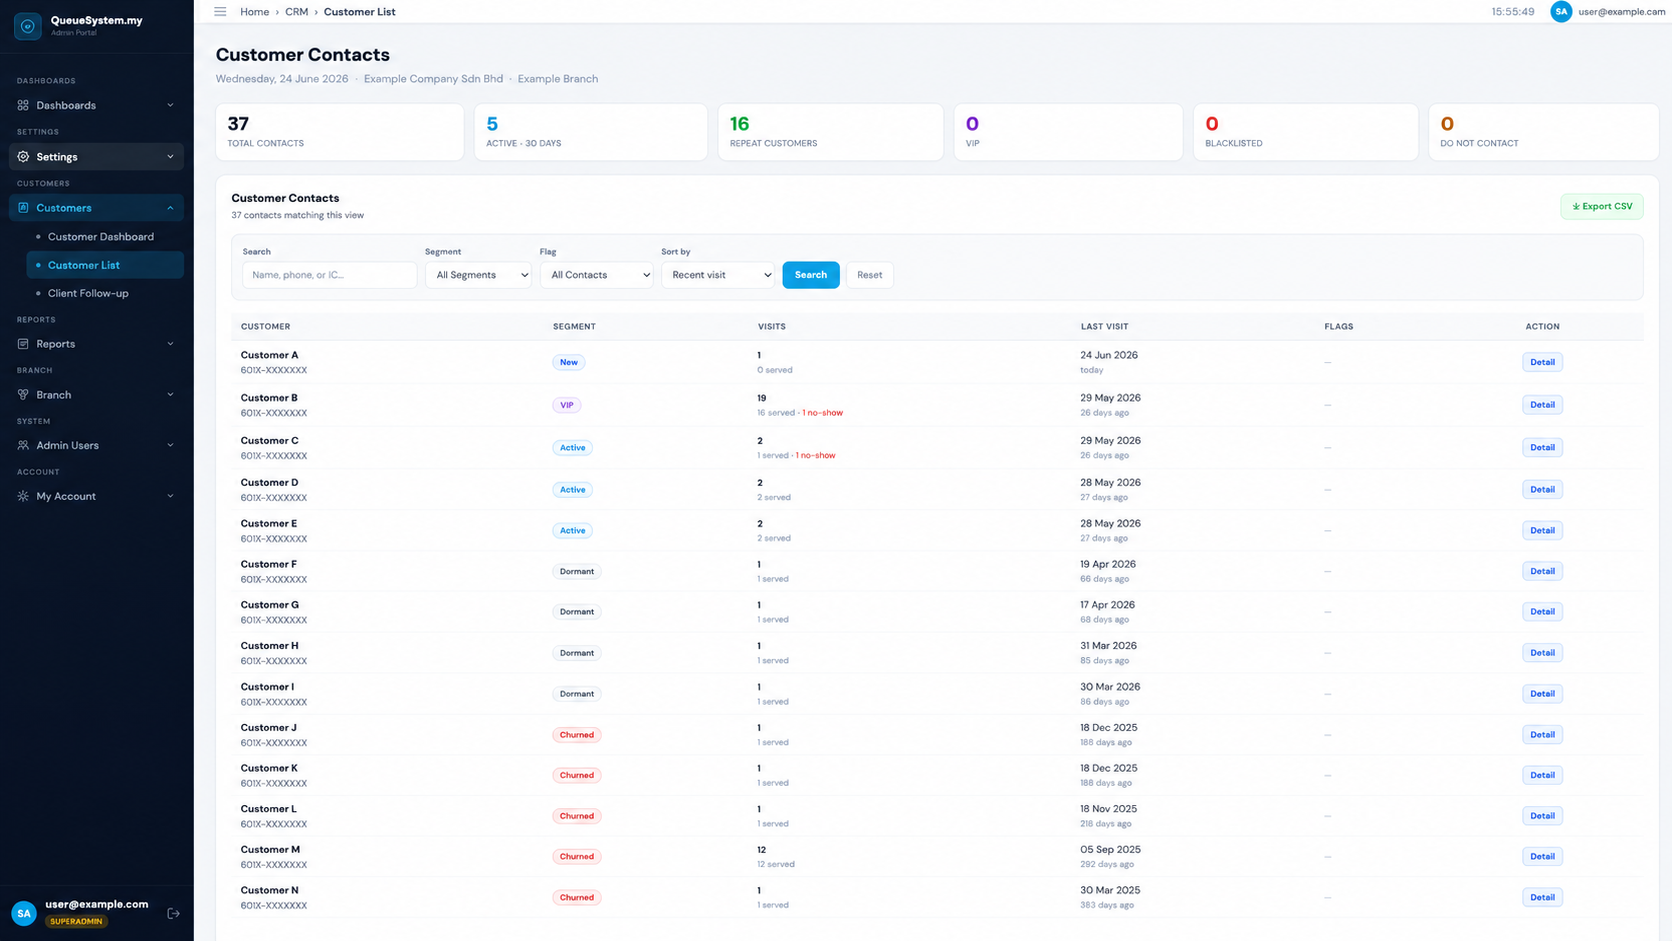Click the Customers icon in sidebar
Viewport: 1672px width, 941px height.
coord(23,208)
